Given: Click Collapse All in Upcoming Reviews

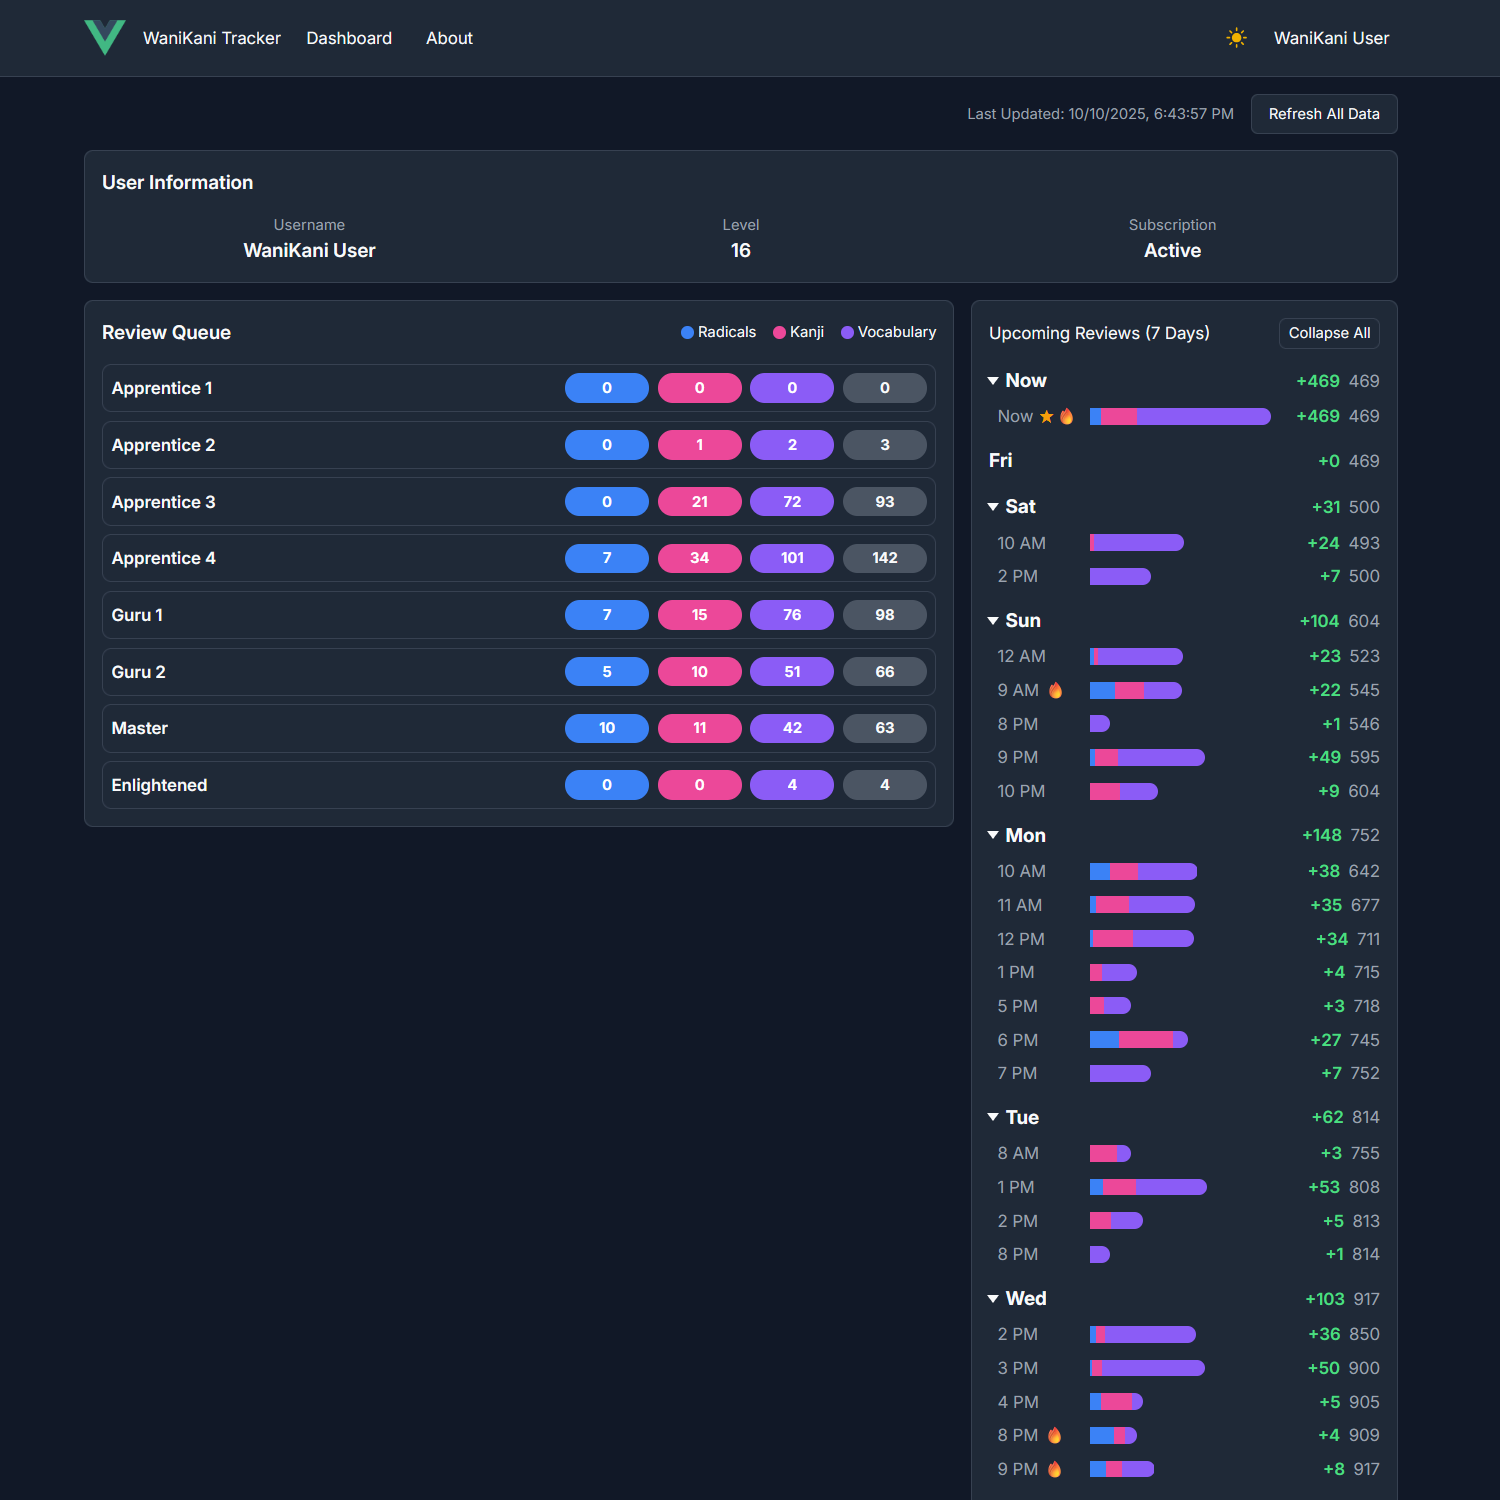Looking at the screenshot, I should point(1329,333).
